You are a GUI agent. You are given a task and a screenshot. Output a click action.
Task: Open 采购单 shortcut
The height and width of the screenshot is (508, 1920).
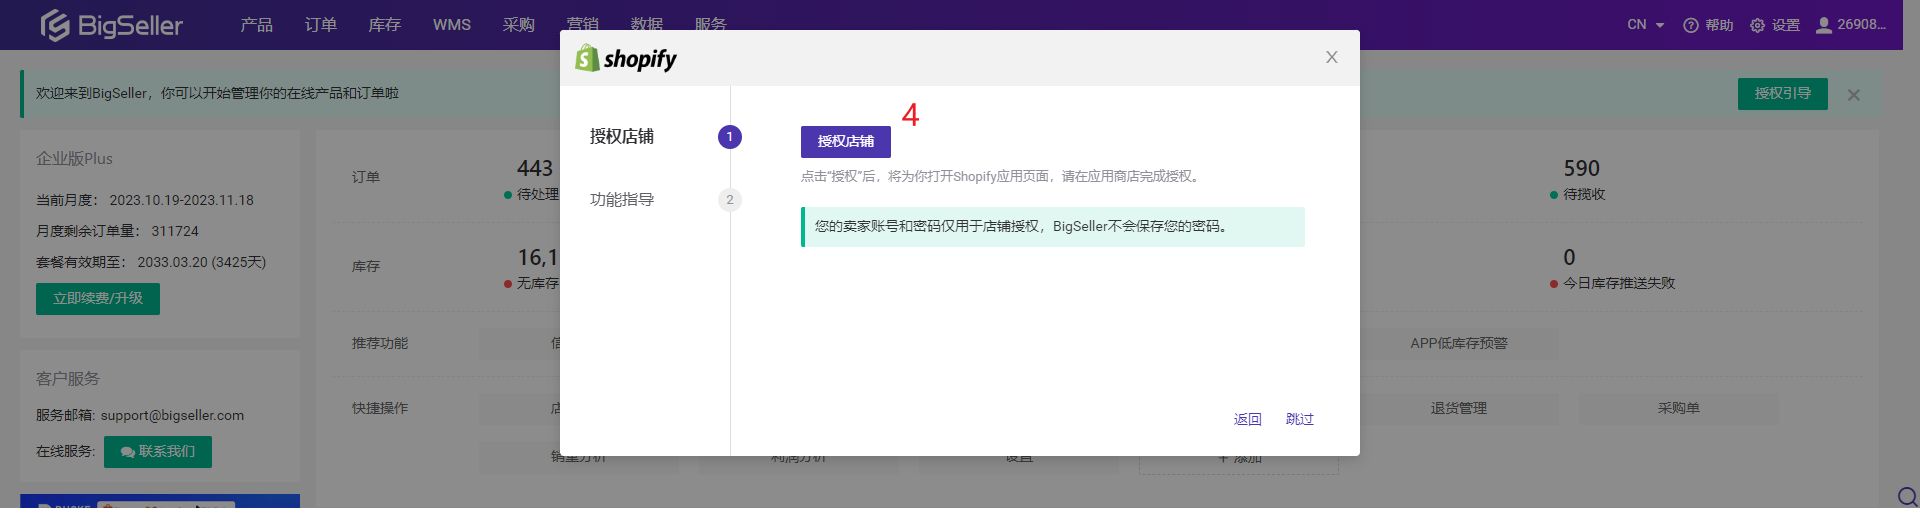click(1678, 408)
